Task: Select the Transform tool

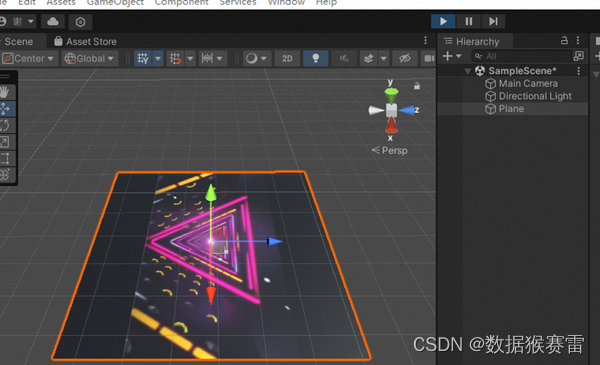Action: pos(5,175)
